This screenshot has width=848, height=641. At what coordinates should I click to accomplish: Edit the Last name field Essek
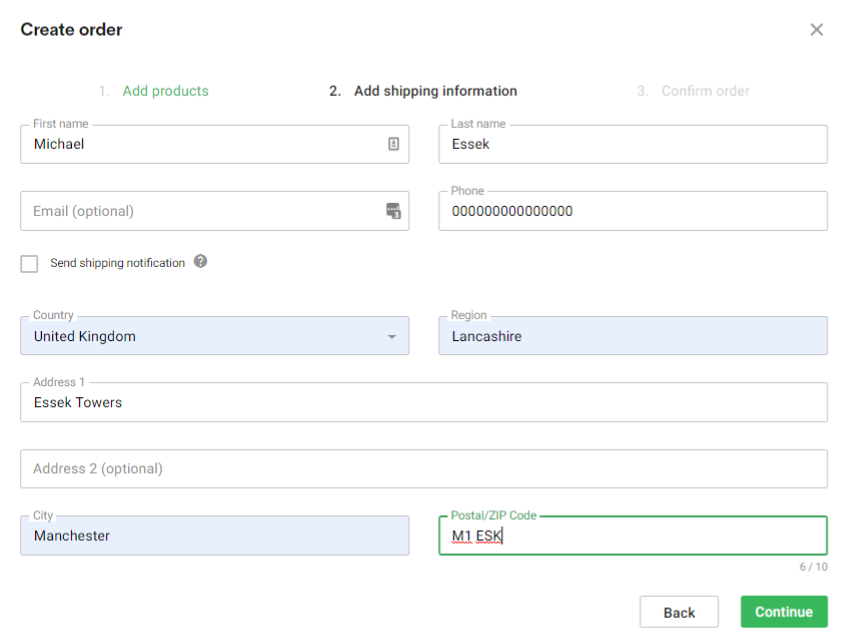633,144
